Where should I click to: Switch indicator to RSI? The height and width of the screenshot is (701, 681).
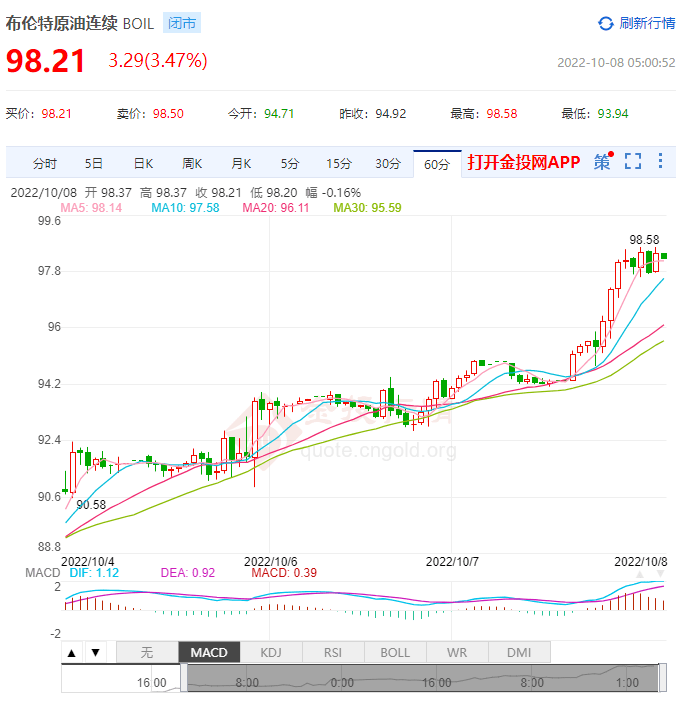333,653
